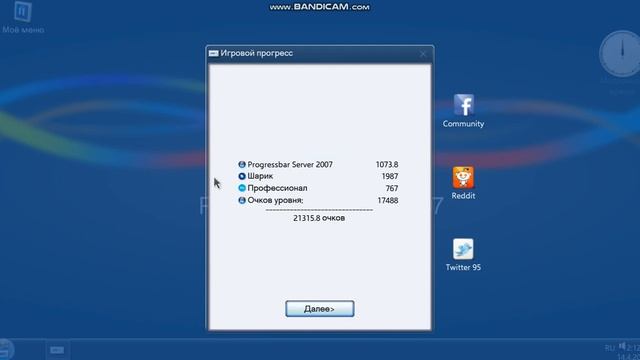The width and height of the screenshot is (640, 360).
Task: Click the Игровой прогресс title bar icon
Action: (213, 53)
